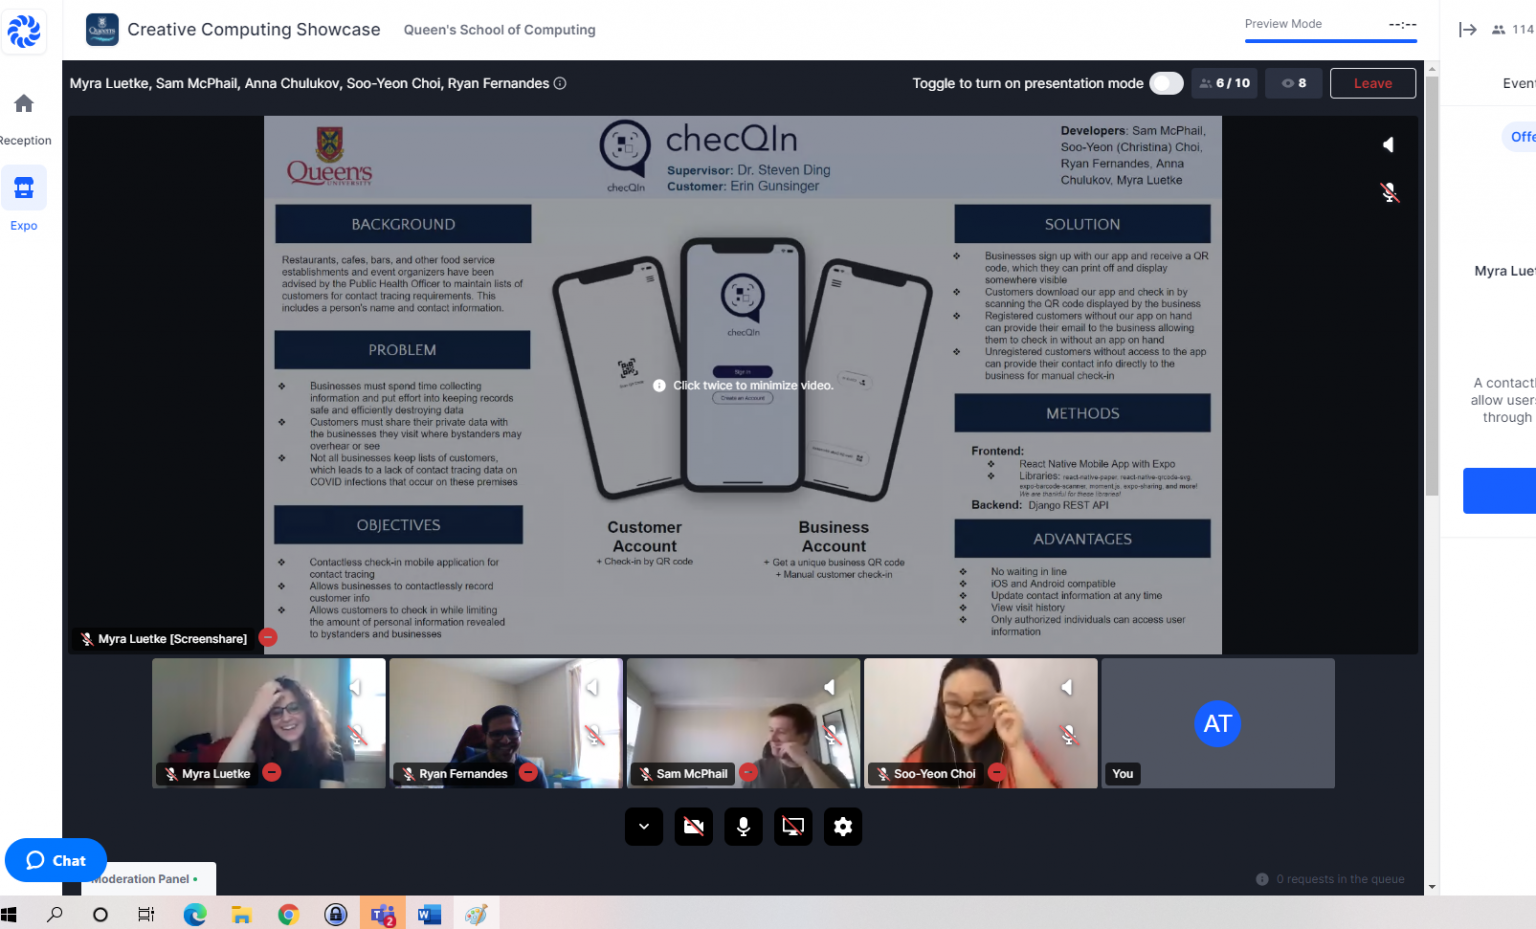Click the red minus to remove Ryan Fernandes
Image resolution: width=1536 pixels, height=929 pixels.
[527, 772]
